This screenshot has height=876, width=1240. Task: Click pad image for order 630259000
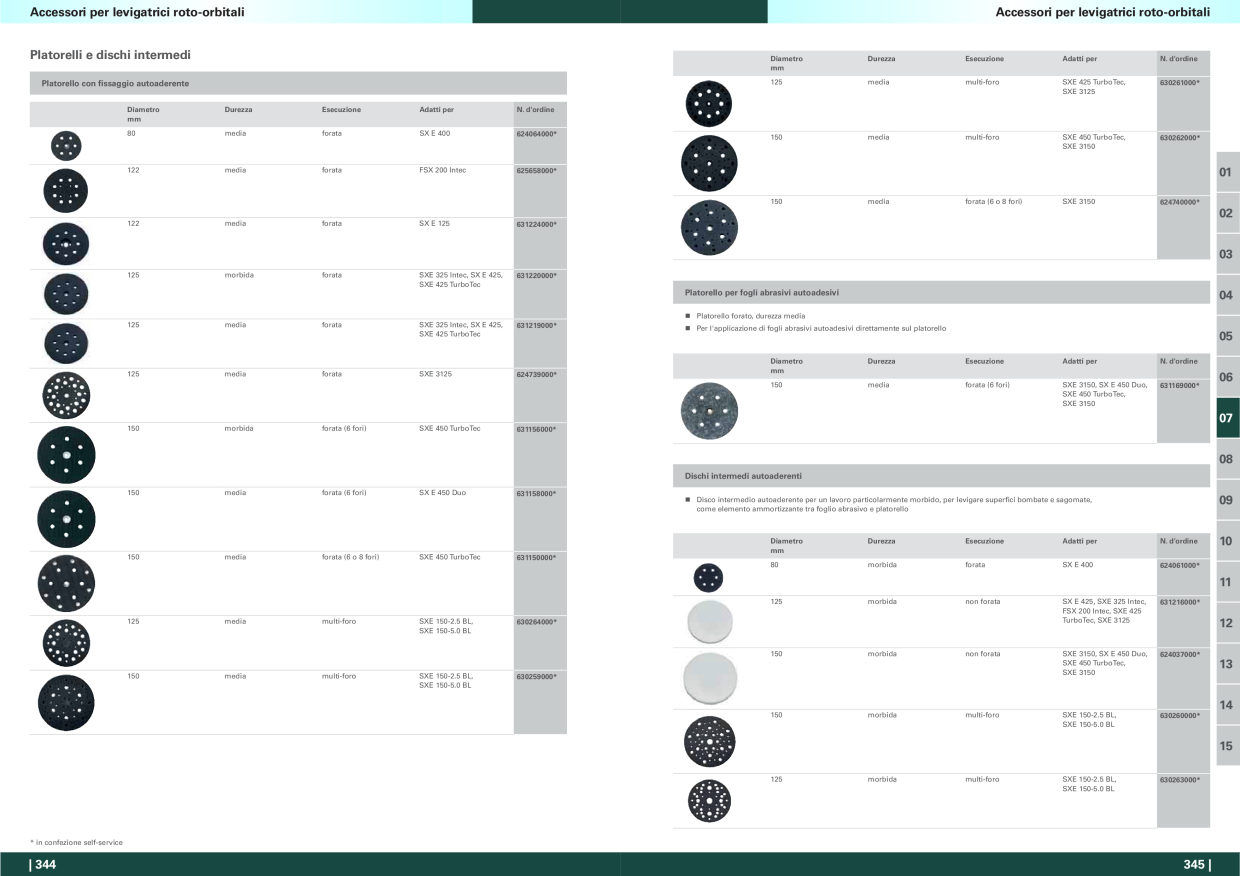click(x=66, y=702)
